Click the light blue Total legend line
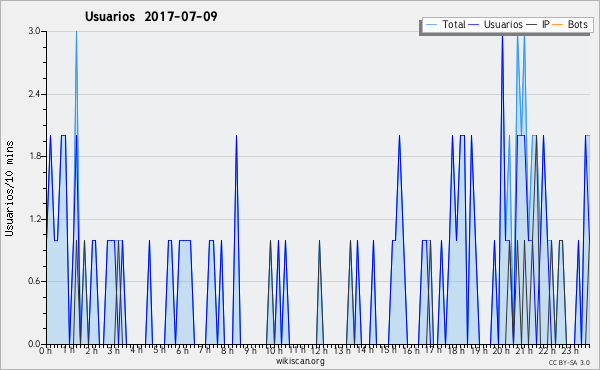The image size is (600, 370). [x=432, y=25]
